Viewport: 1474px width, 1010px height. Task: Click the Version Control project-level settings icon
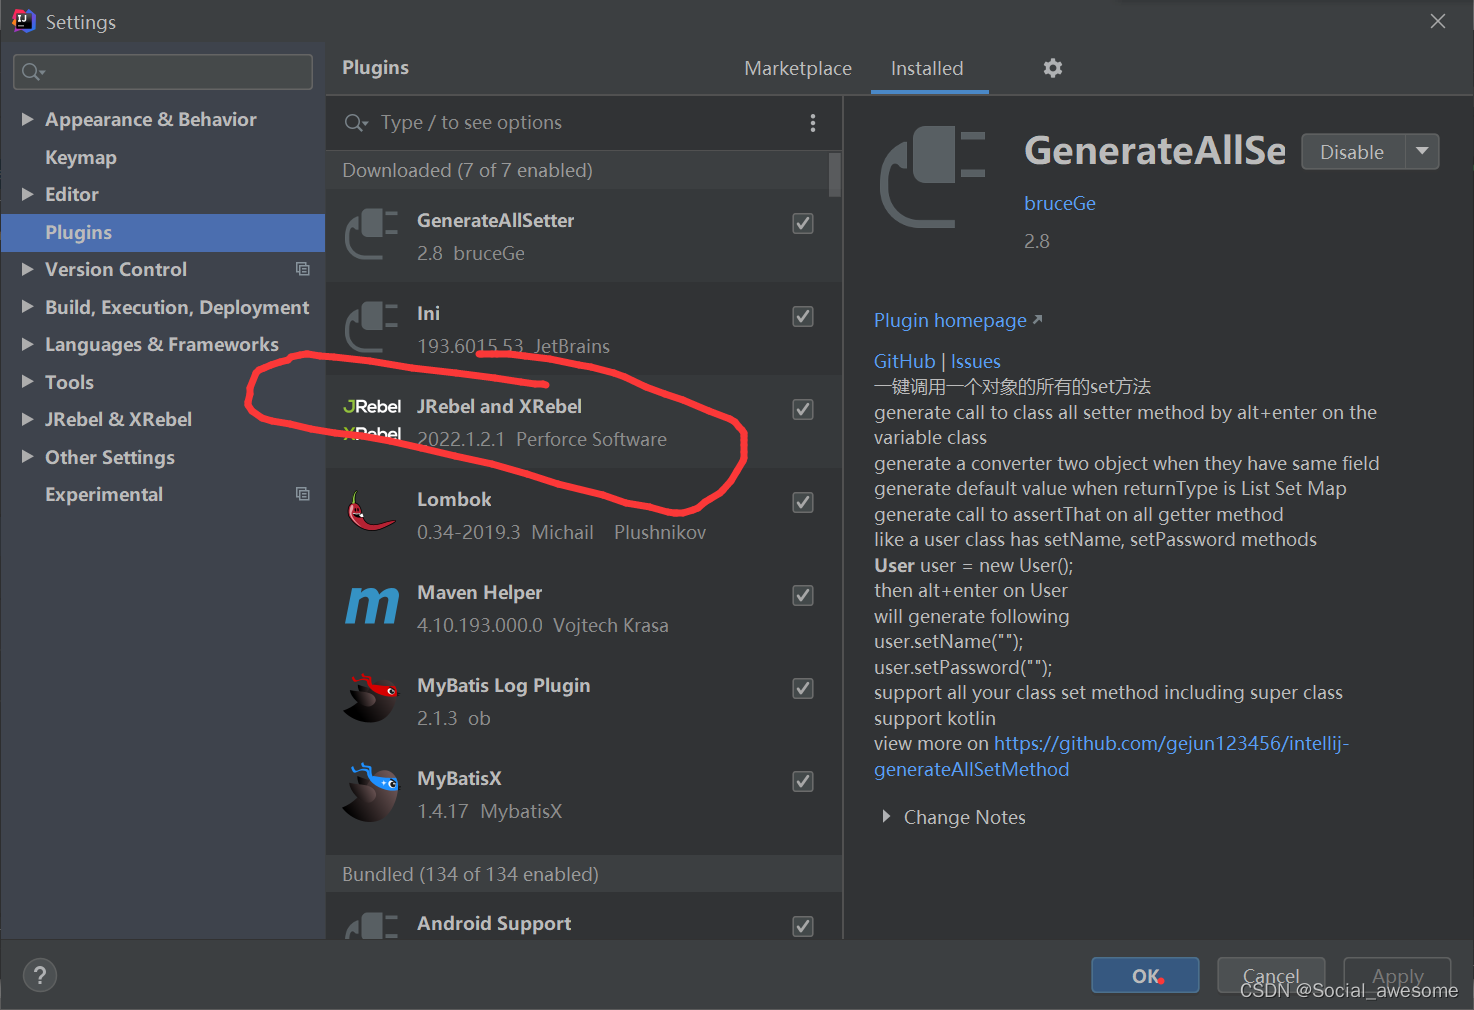(302, 269)
